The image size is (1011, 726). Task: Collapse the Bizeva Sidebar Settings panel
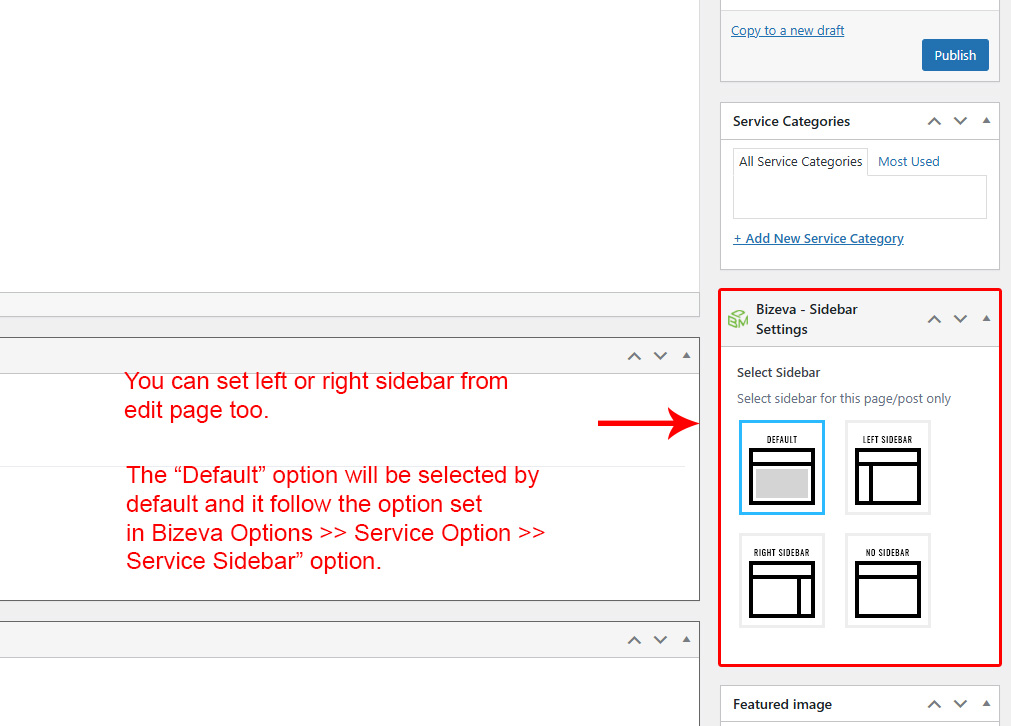[986, 319]
